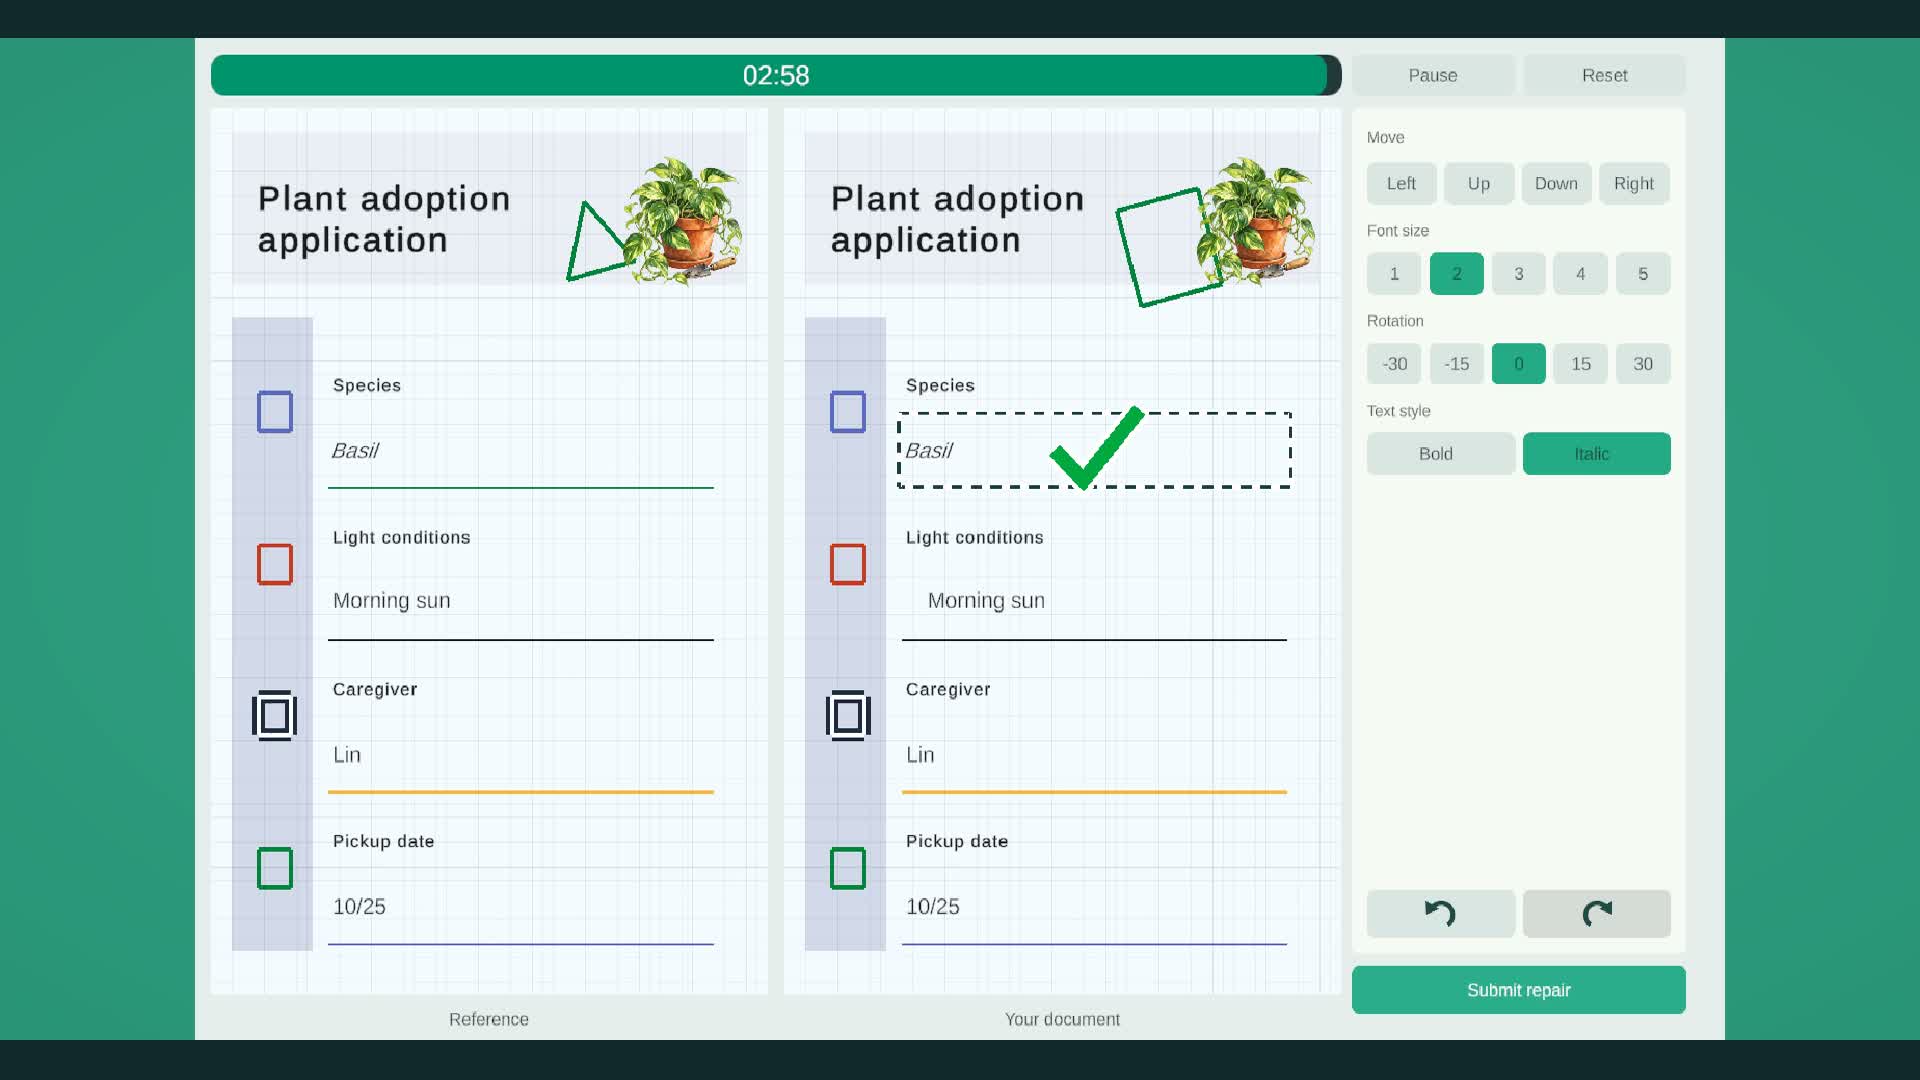
Task: Select the plant image in the reference
Action: [x=683, y=222]
